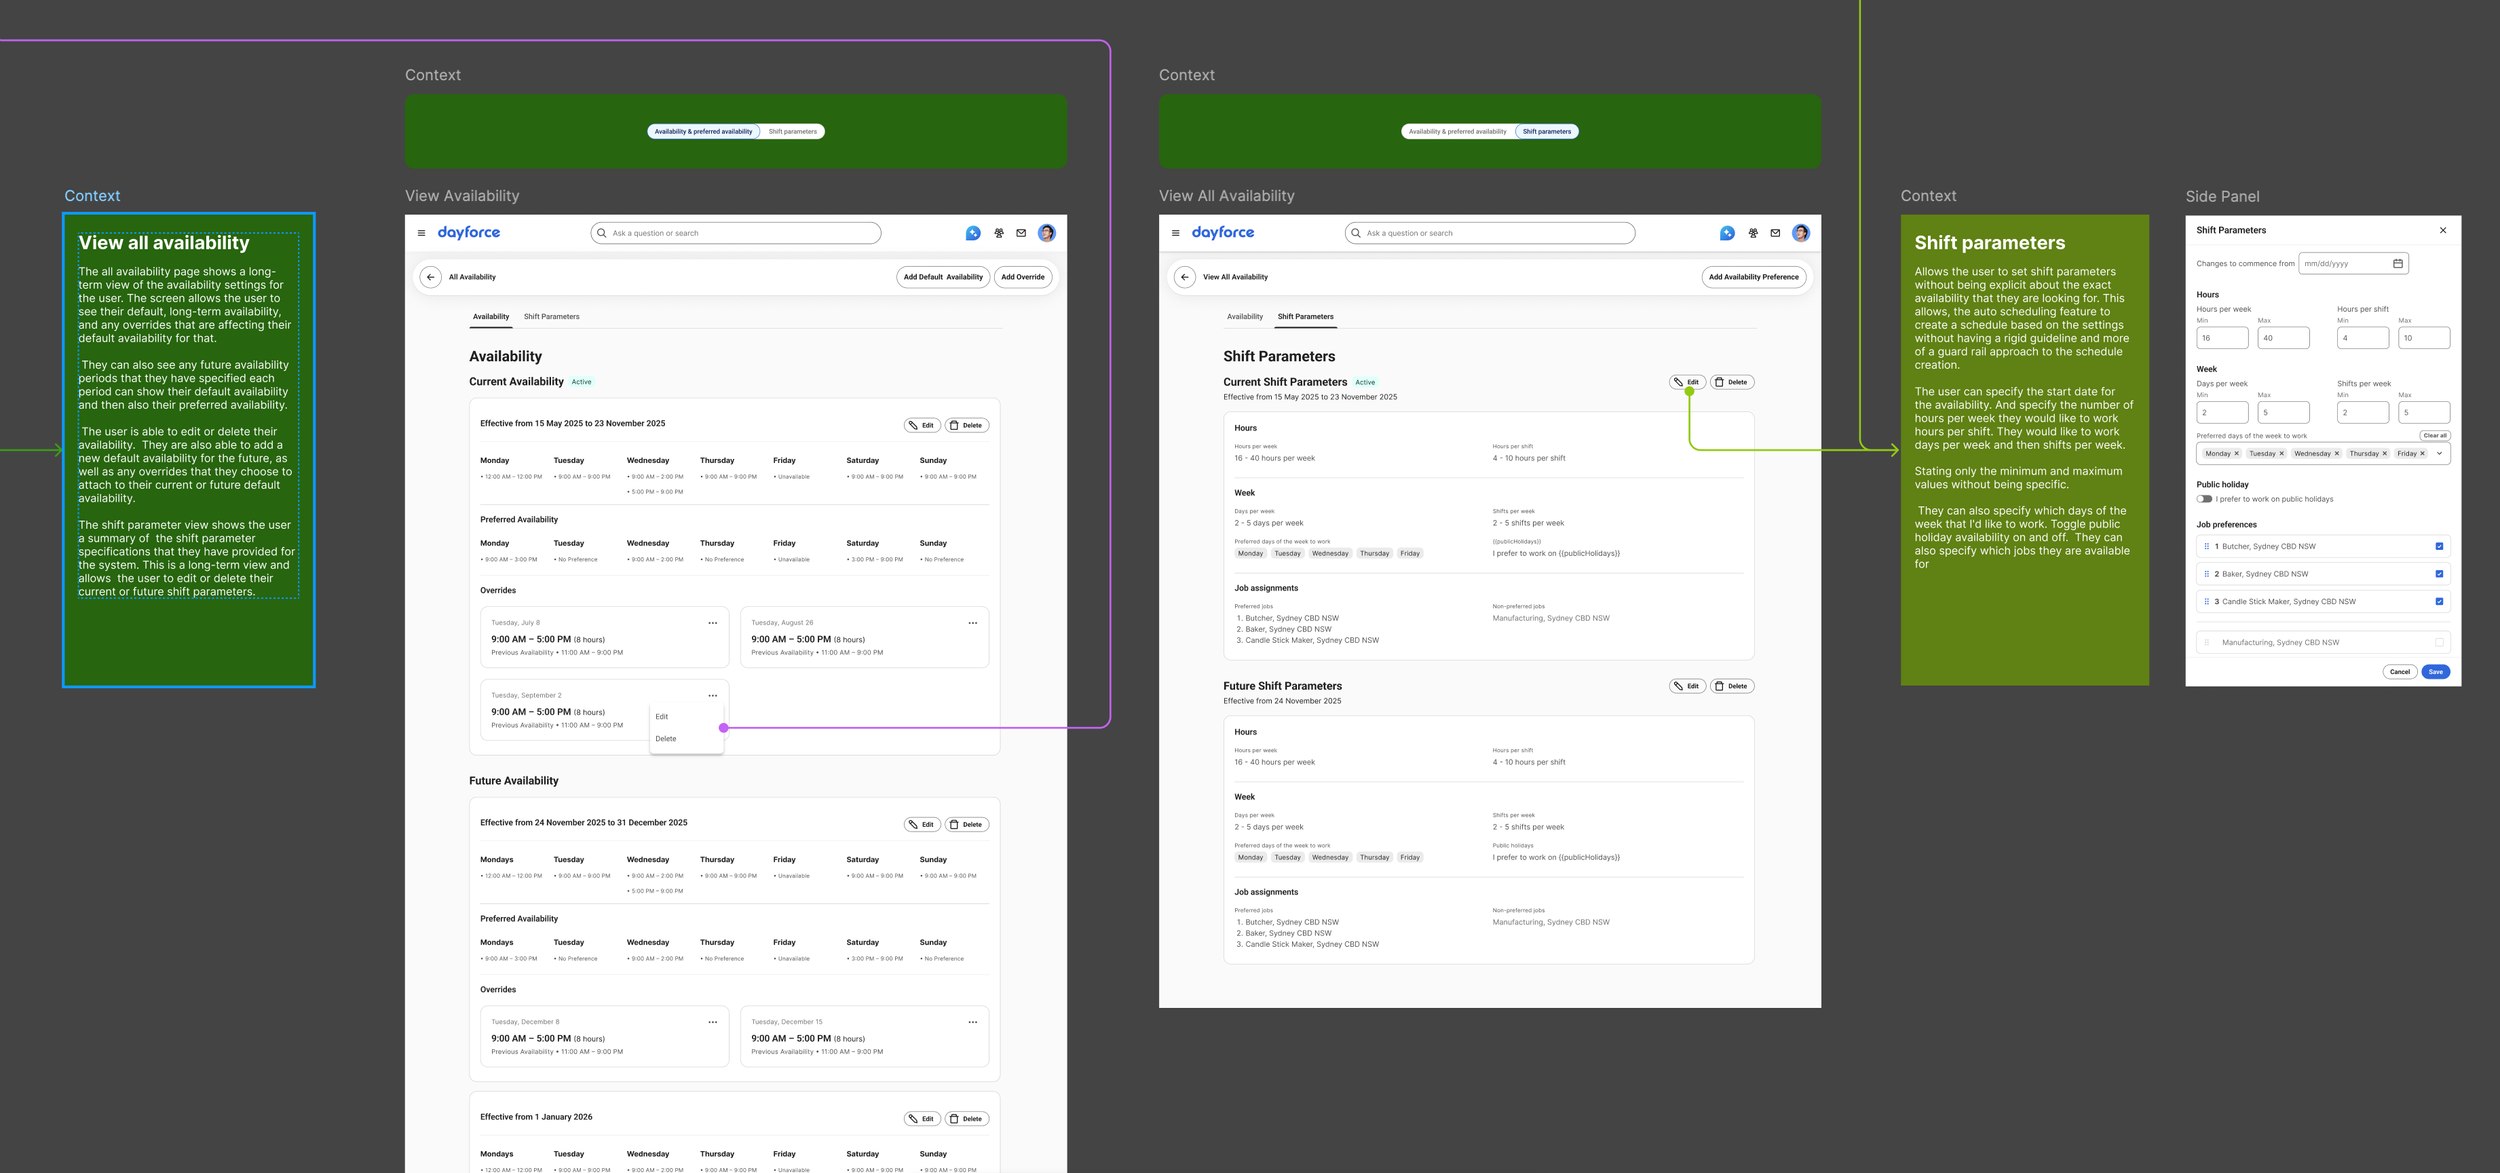This screenshot has height=1173, width=2500.
Task: Grab the drag handle beside Butcher, Sydney CBD
Action: [x=2206, y=547]
